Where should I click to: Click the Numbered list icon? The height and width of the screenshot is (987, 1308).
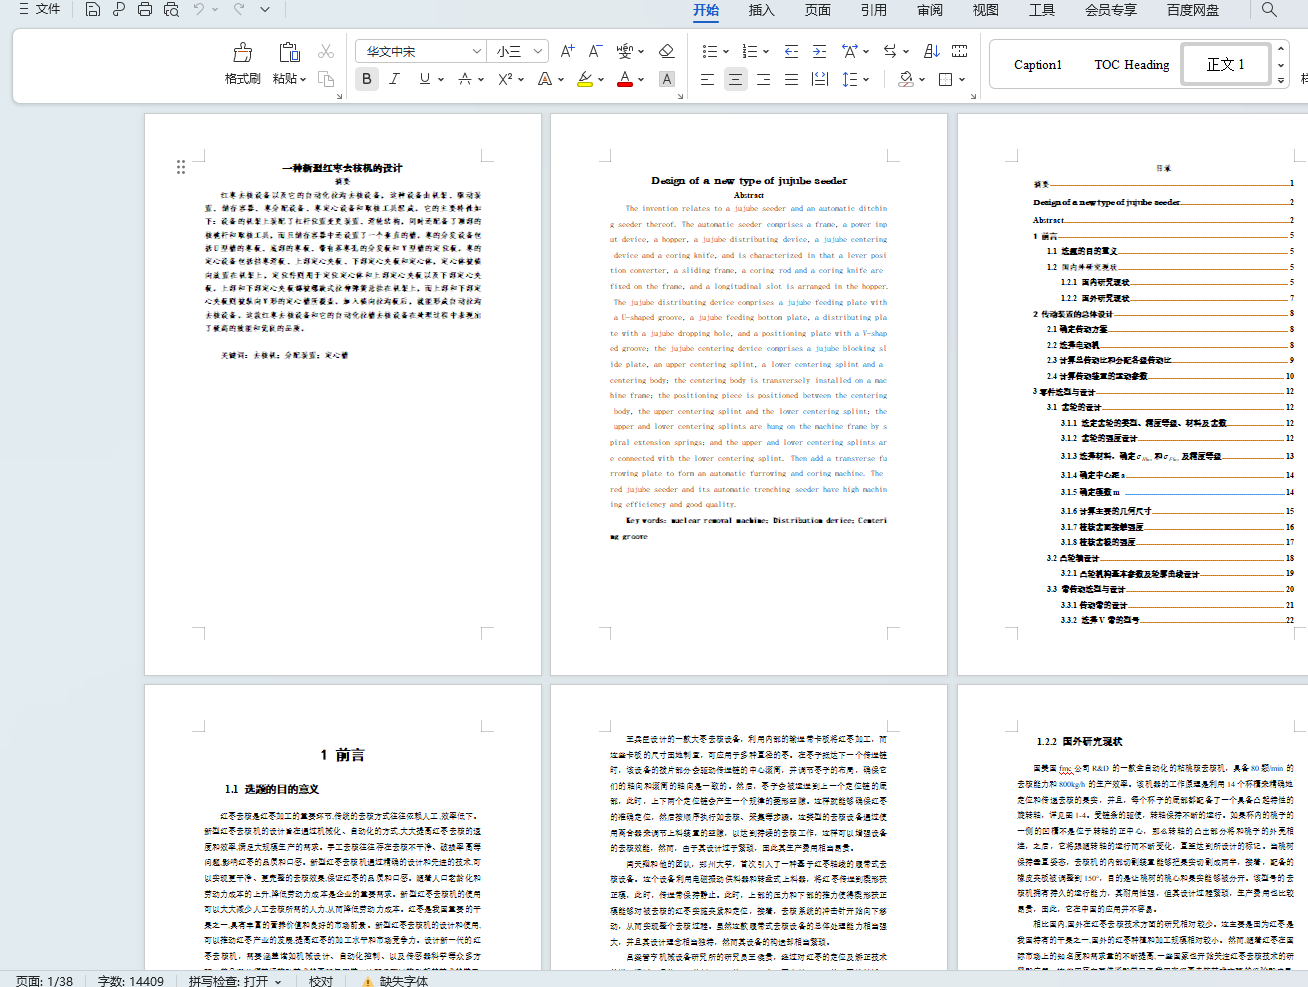coord(749,51)
